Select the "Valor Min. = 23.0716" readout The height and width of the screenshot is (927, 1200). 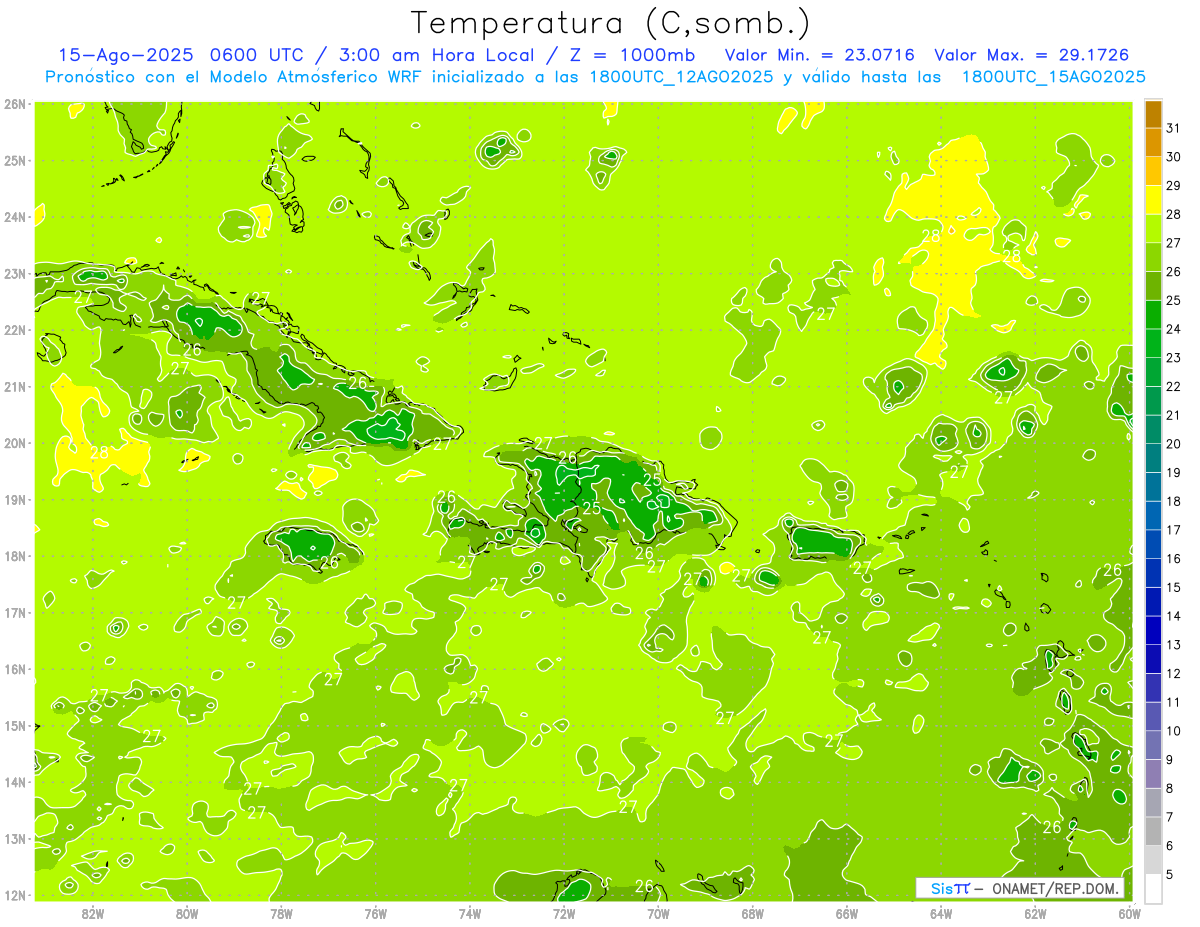pos(821,55)
